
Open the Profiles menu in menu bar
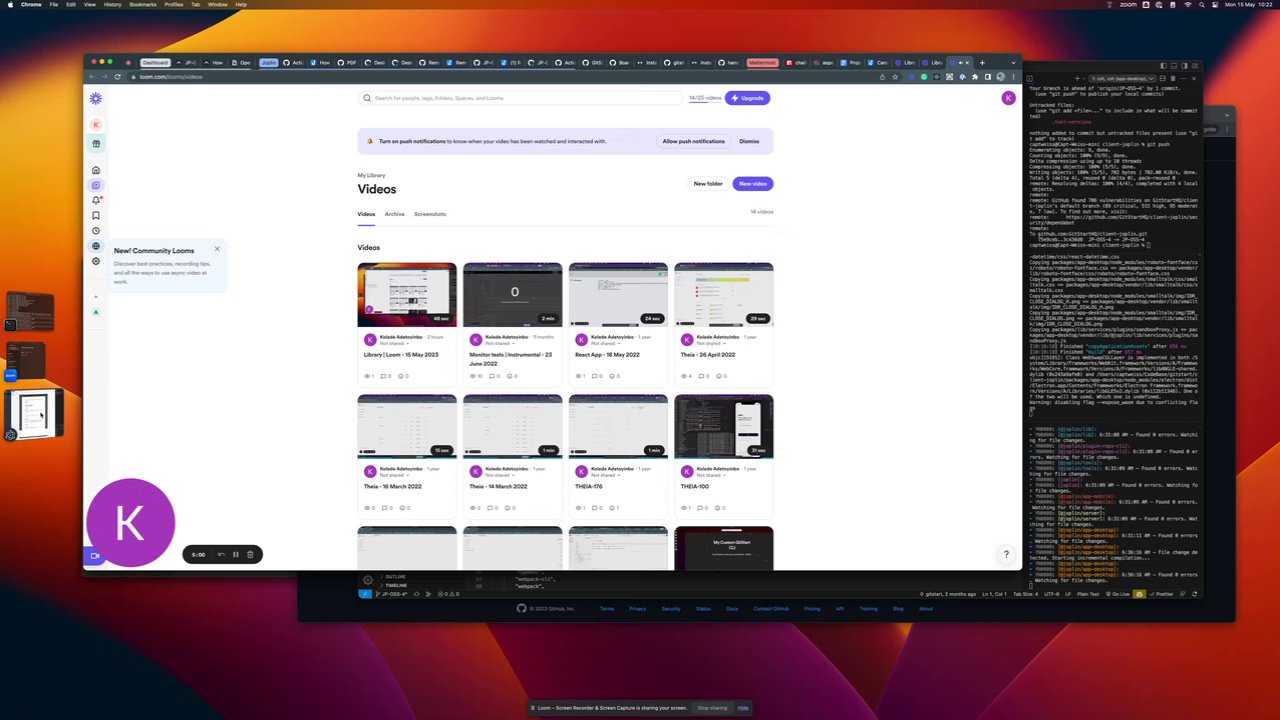[x=174, y=4]
